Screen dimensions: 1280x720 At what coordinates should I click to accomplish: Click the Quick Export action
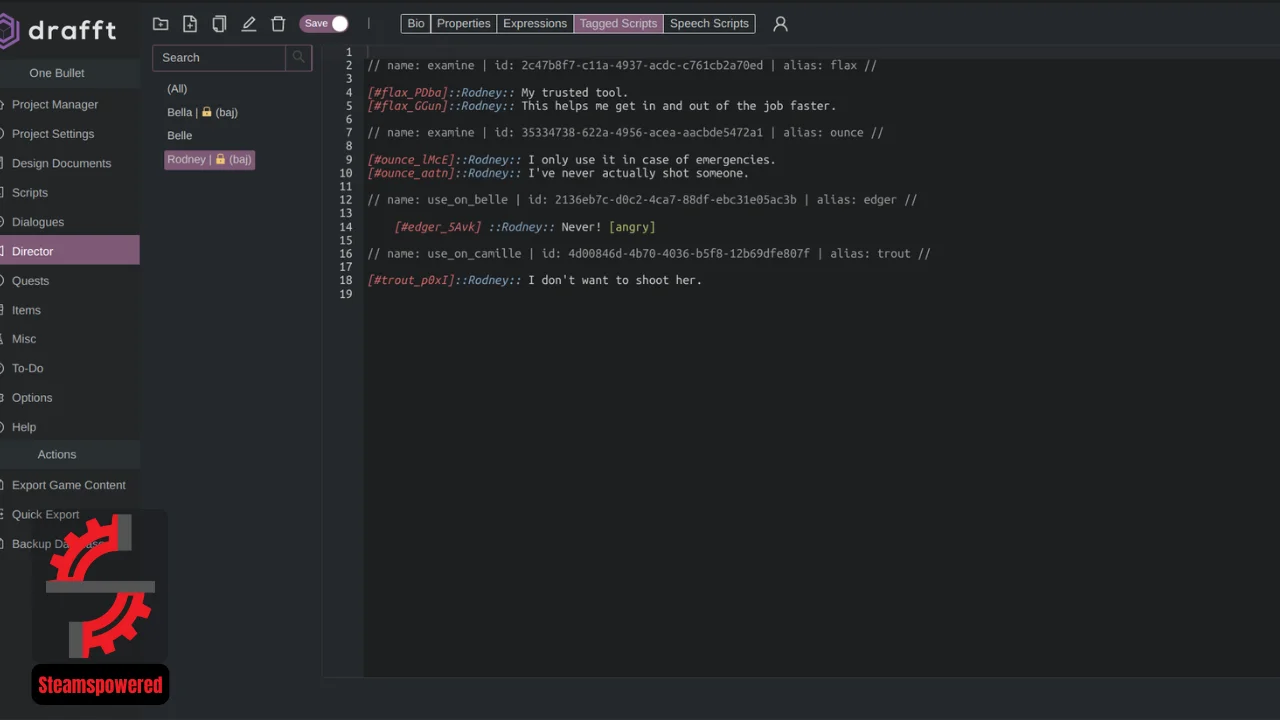[45, 514]
